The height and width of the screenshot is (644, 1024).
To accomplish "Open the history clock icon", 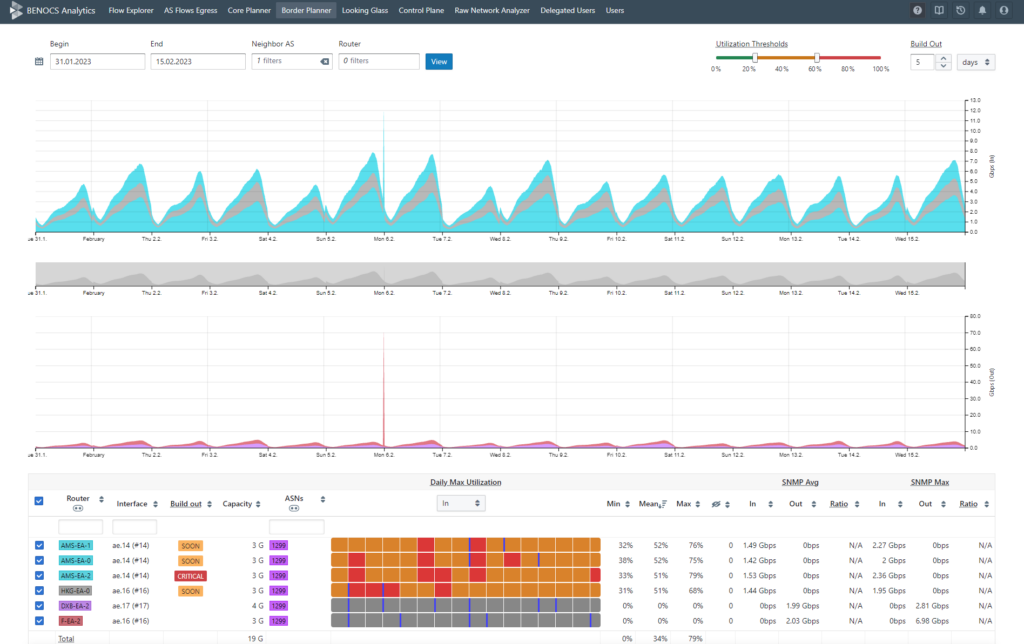I will point(962,10).
